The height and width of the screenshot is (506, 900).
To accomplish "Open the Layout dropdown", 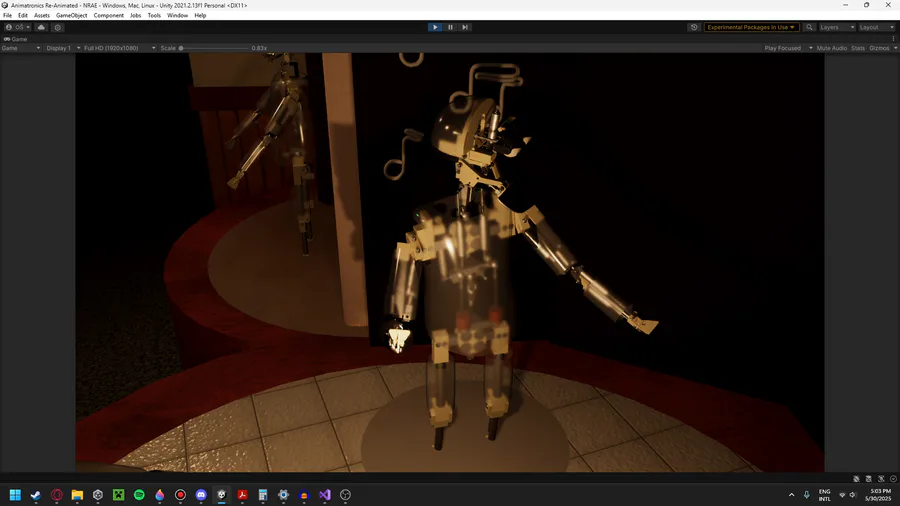I will (876, 27).
